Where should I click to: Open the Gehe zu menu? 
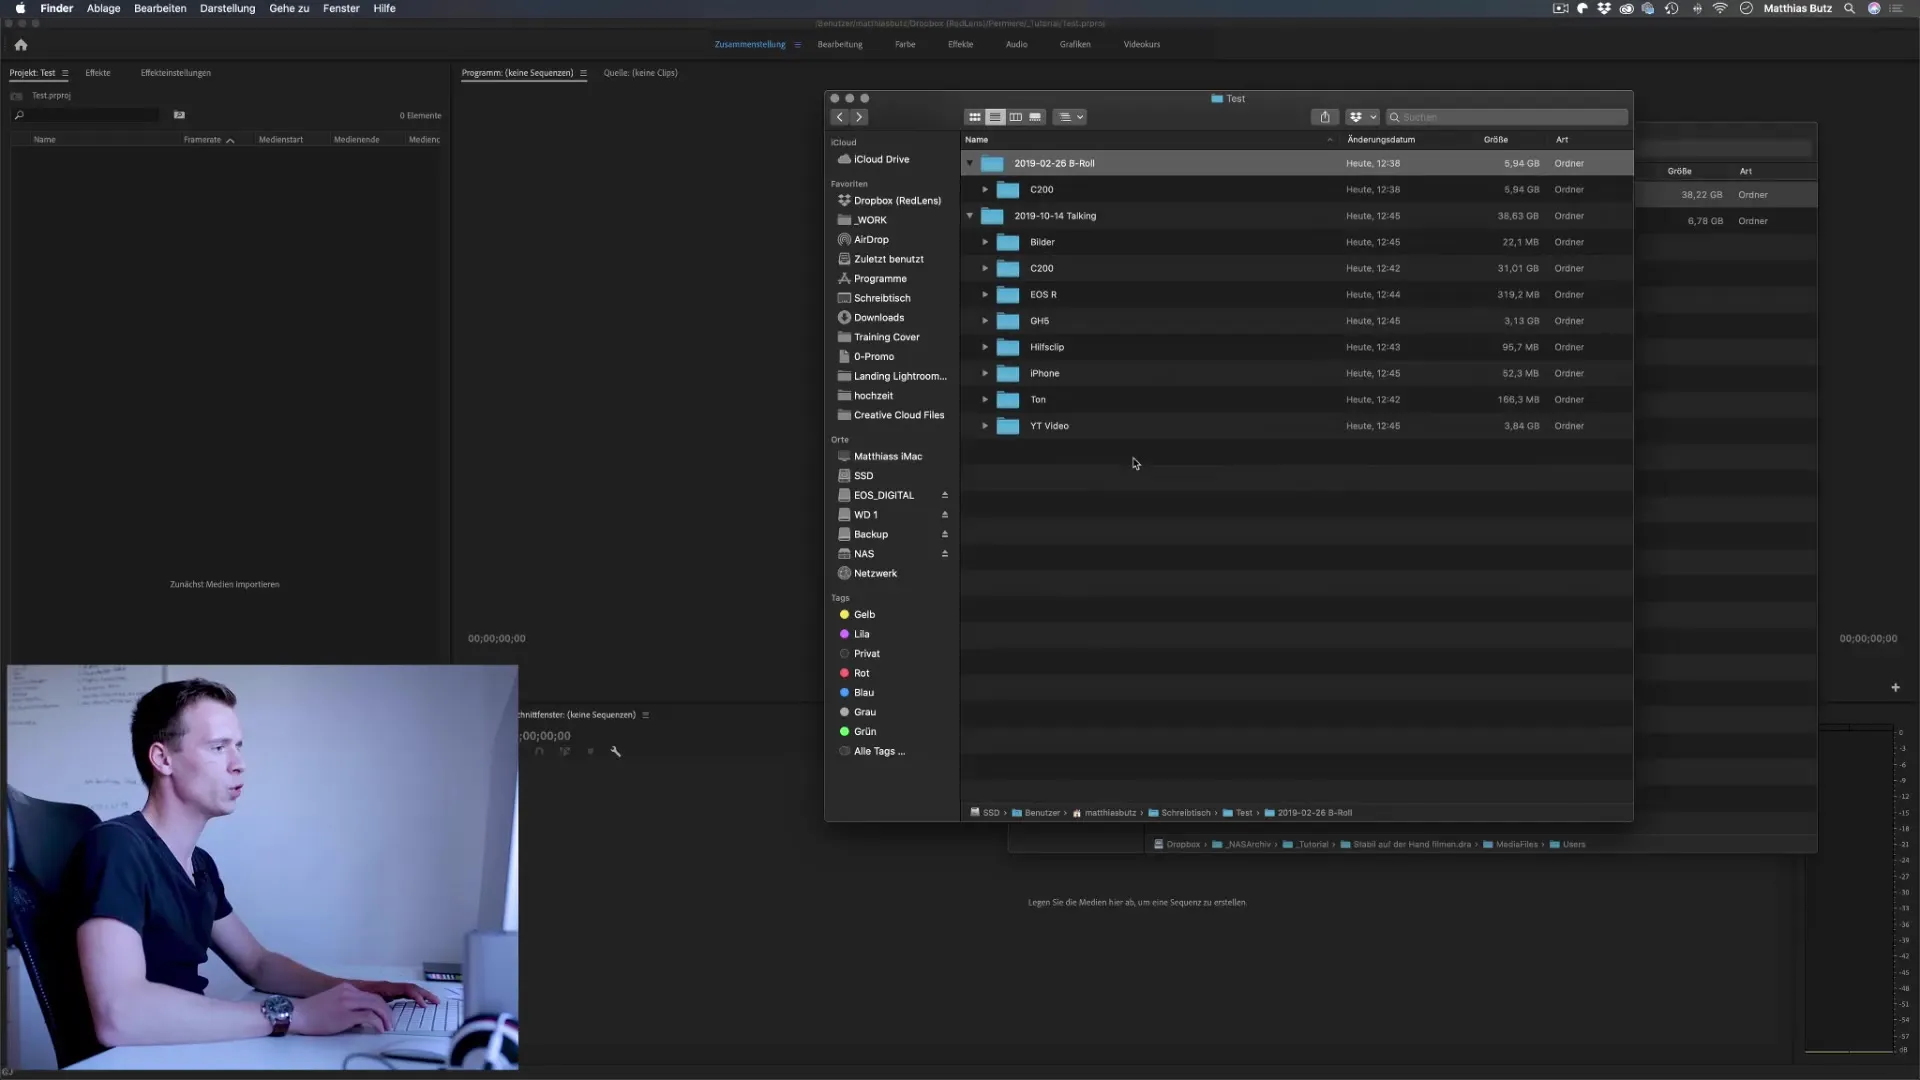289,8
